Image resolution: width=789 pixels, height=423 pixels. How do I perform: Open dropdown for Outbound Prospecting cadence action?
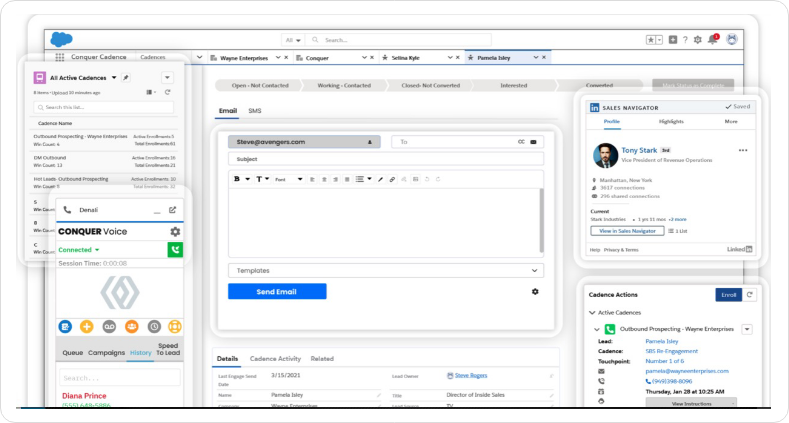tap(747, 329)
